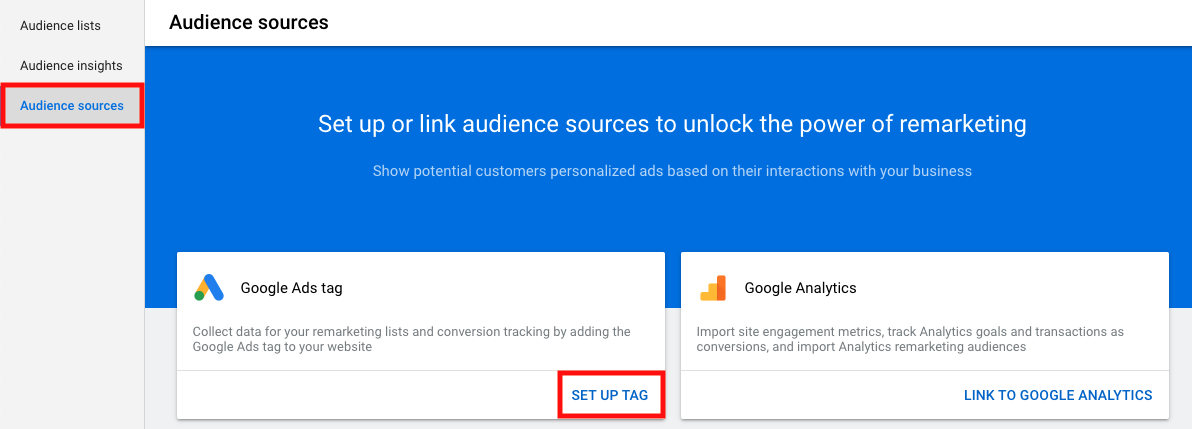1192x429 pixels.
Task: Click the remarketing banner headline text
Action: pyautogui.click(x=672, y=124)
